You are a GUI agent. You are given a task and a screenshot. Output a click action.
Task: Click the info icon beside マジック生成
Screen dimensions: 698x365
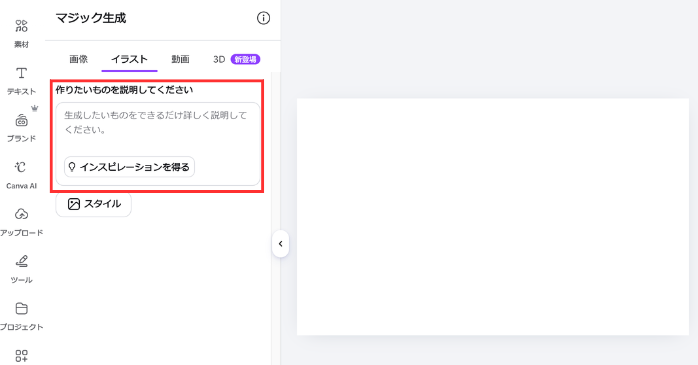tap(263, 18)
